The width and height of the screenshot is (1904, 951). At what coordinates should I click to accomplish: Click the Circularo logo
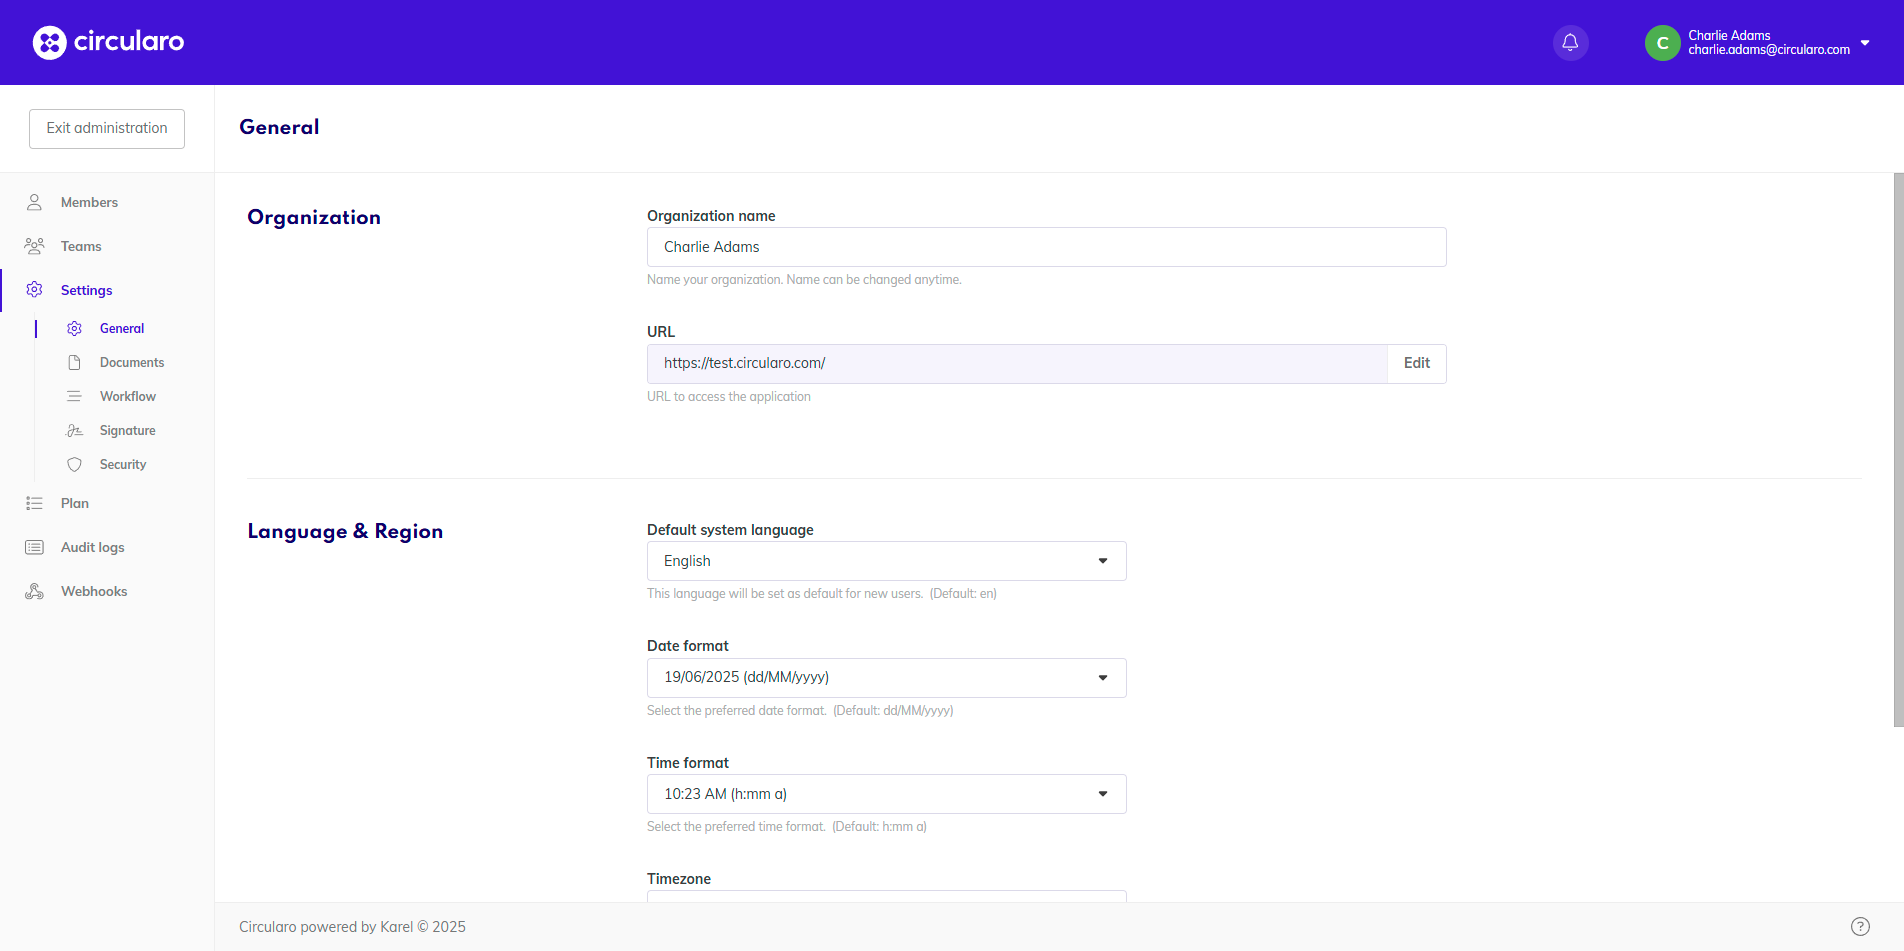tap(108, 42)
